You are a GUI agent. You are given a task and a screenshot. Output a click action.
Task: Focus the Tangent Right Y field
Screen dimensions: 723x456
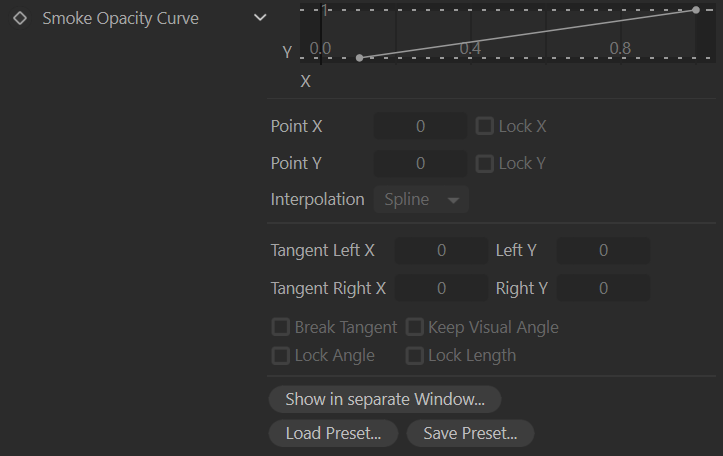point(603,288)
